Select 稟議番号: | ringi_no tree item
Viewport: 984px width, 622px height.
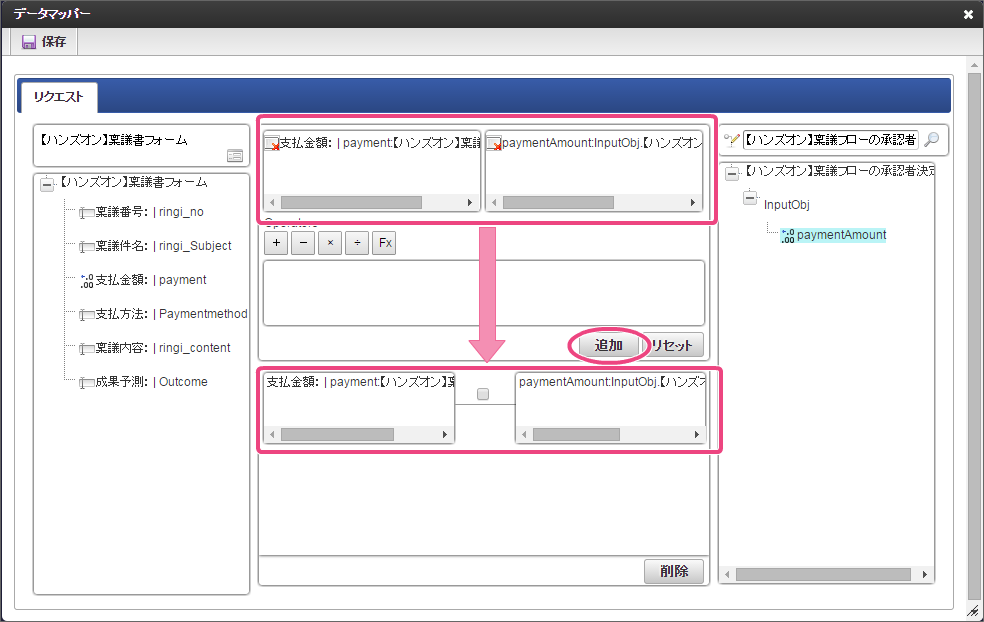pos(149,212)
